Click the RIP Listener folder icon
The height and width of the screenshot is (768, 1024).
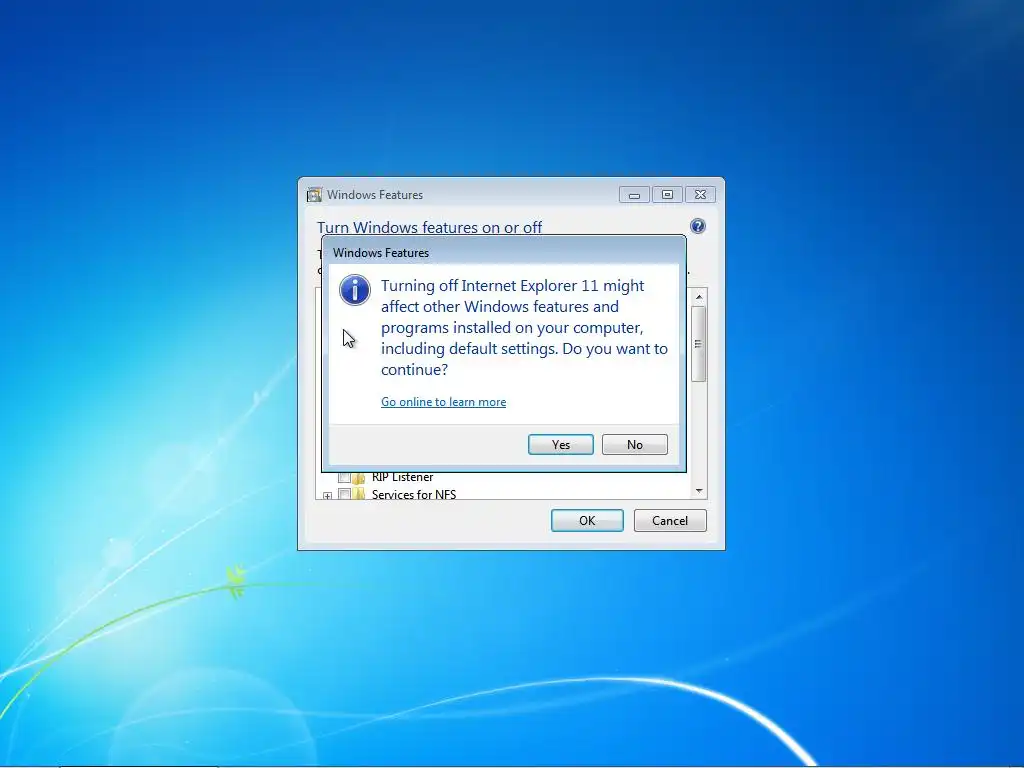click(x=359, y=478)
